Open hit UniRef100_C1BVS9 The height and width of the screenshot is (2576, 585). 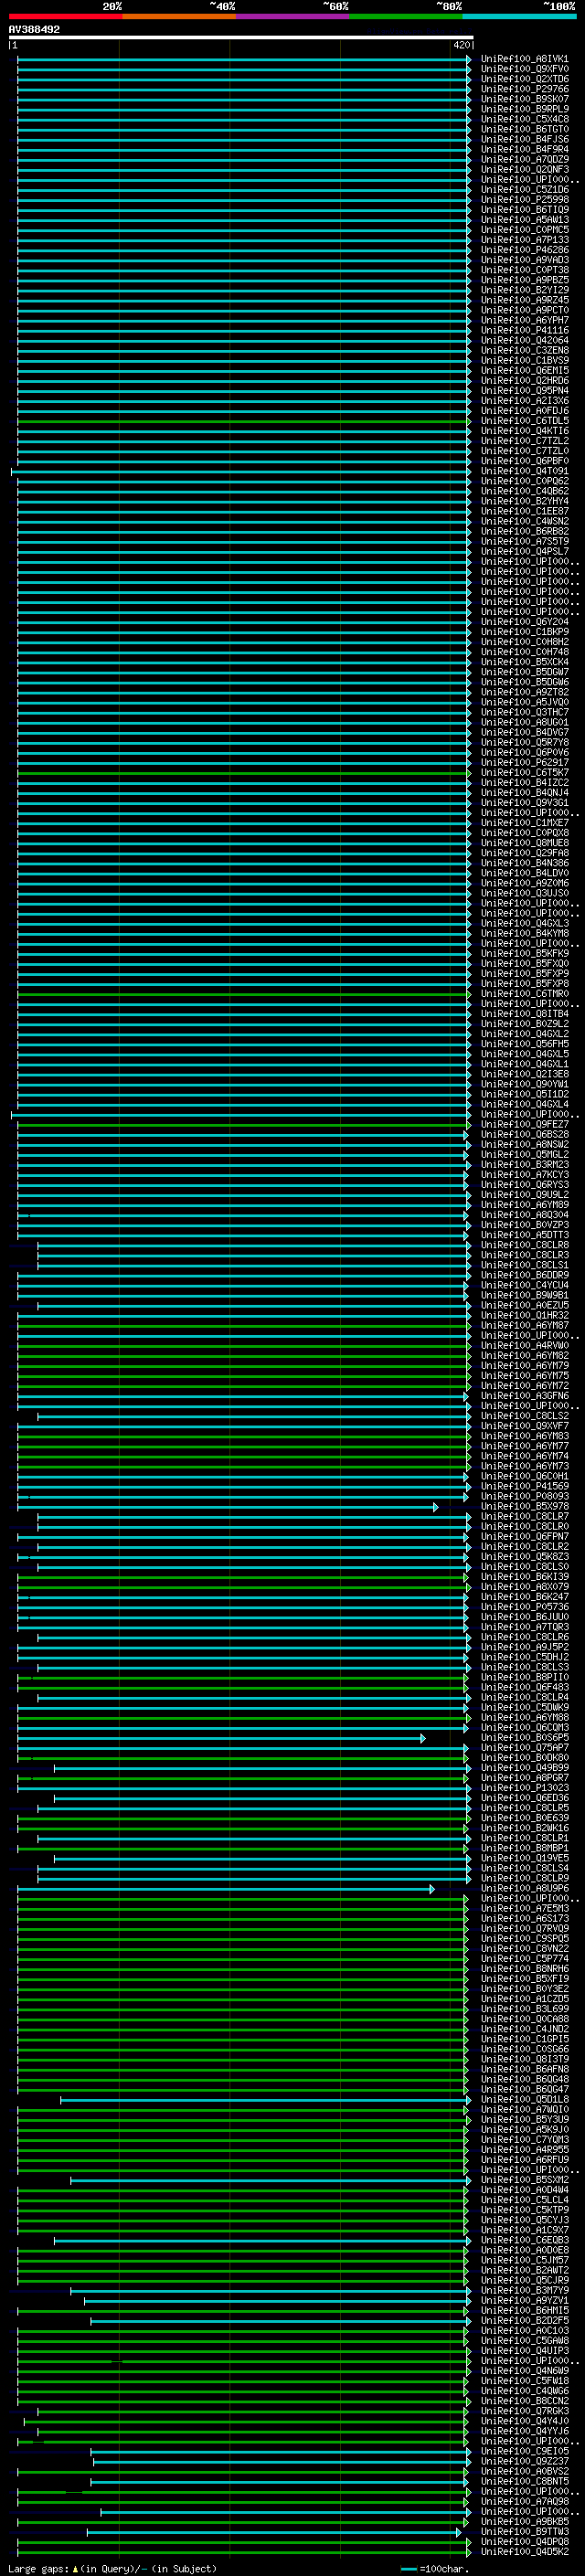click(524, 361)
